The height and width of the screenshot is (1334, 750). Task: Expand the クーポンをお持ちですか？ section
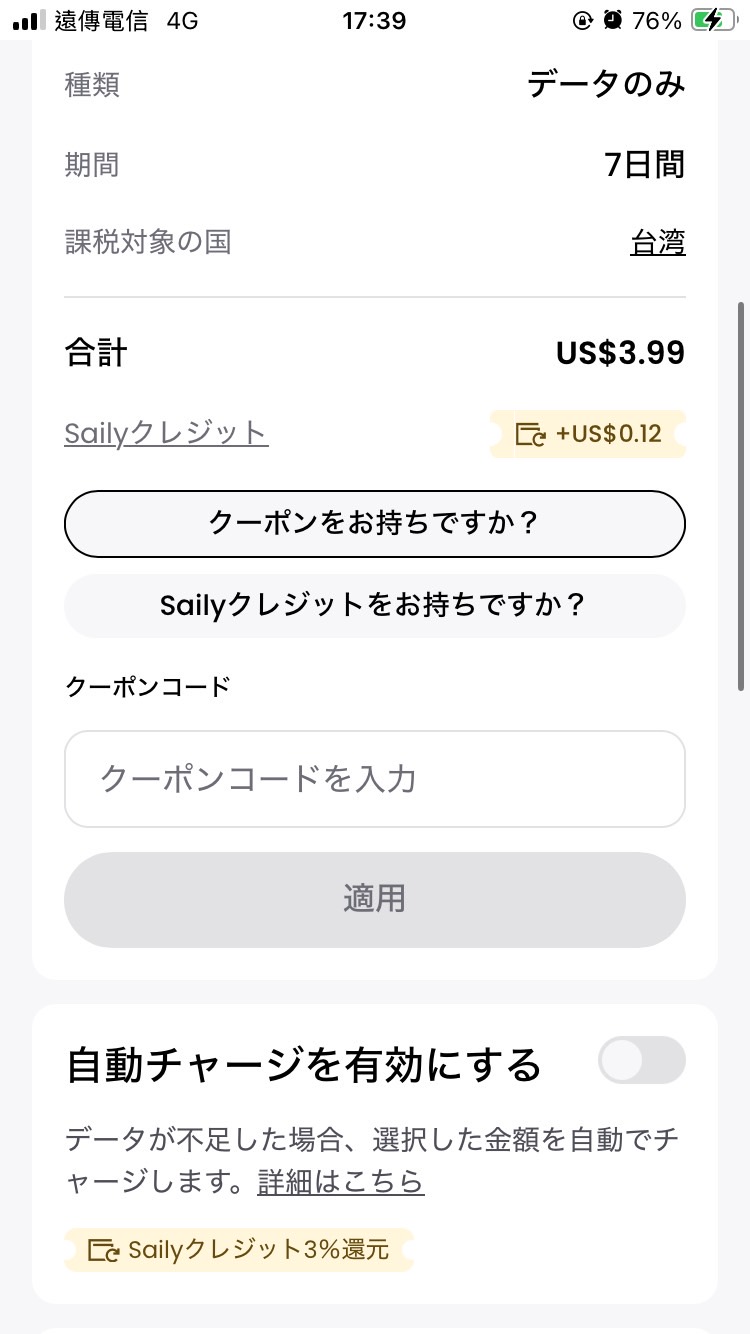click(x=374, y=523)
